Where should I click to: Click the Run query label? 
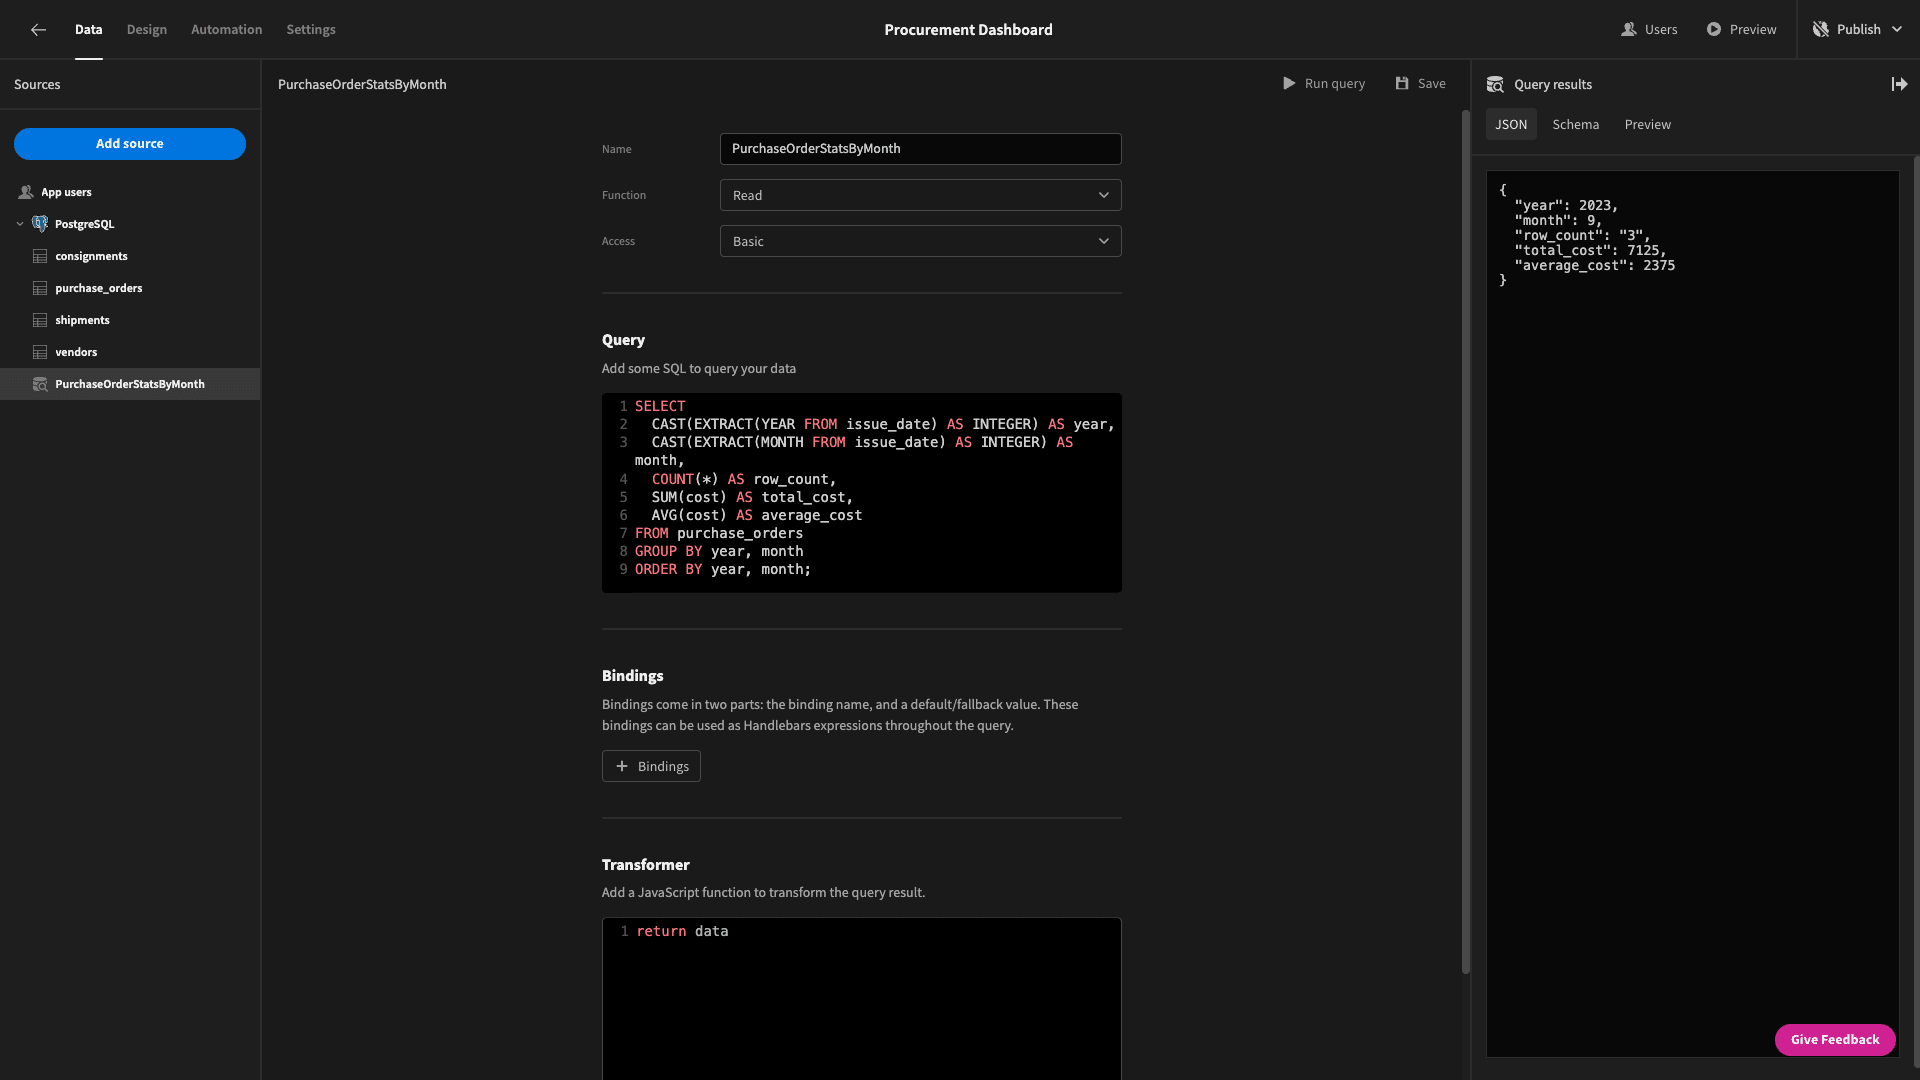(x=1335, y=84)
